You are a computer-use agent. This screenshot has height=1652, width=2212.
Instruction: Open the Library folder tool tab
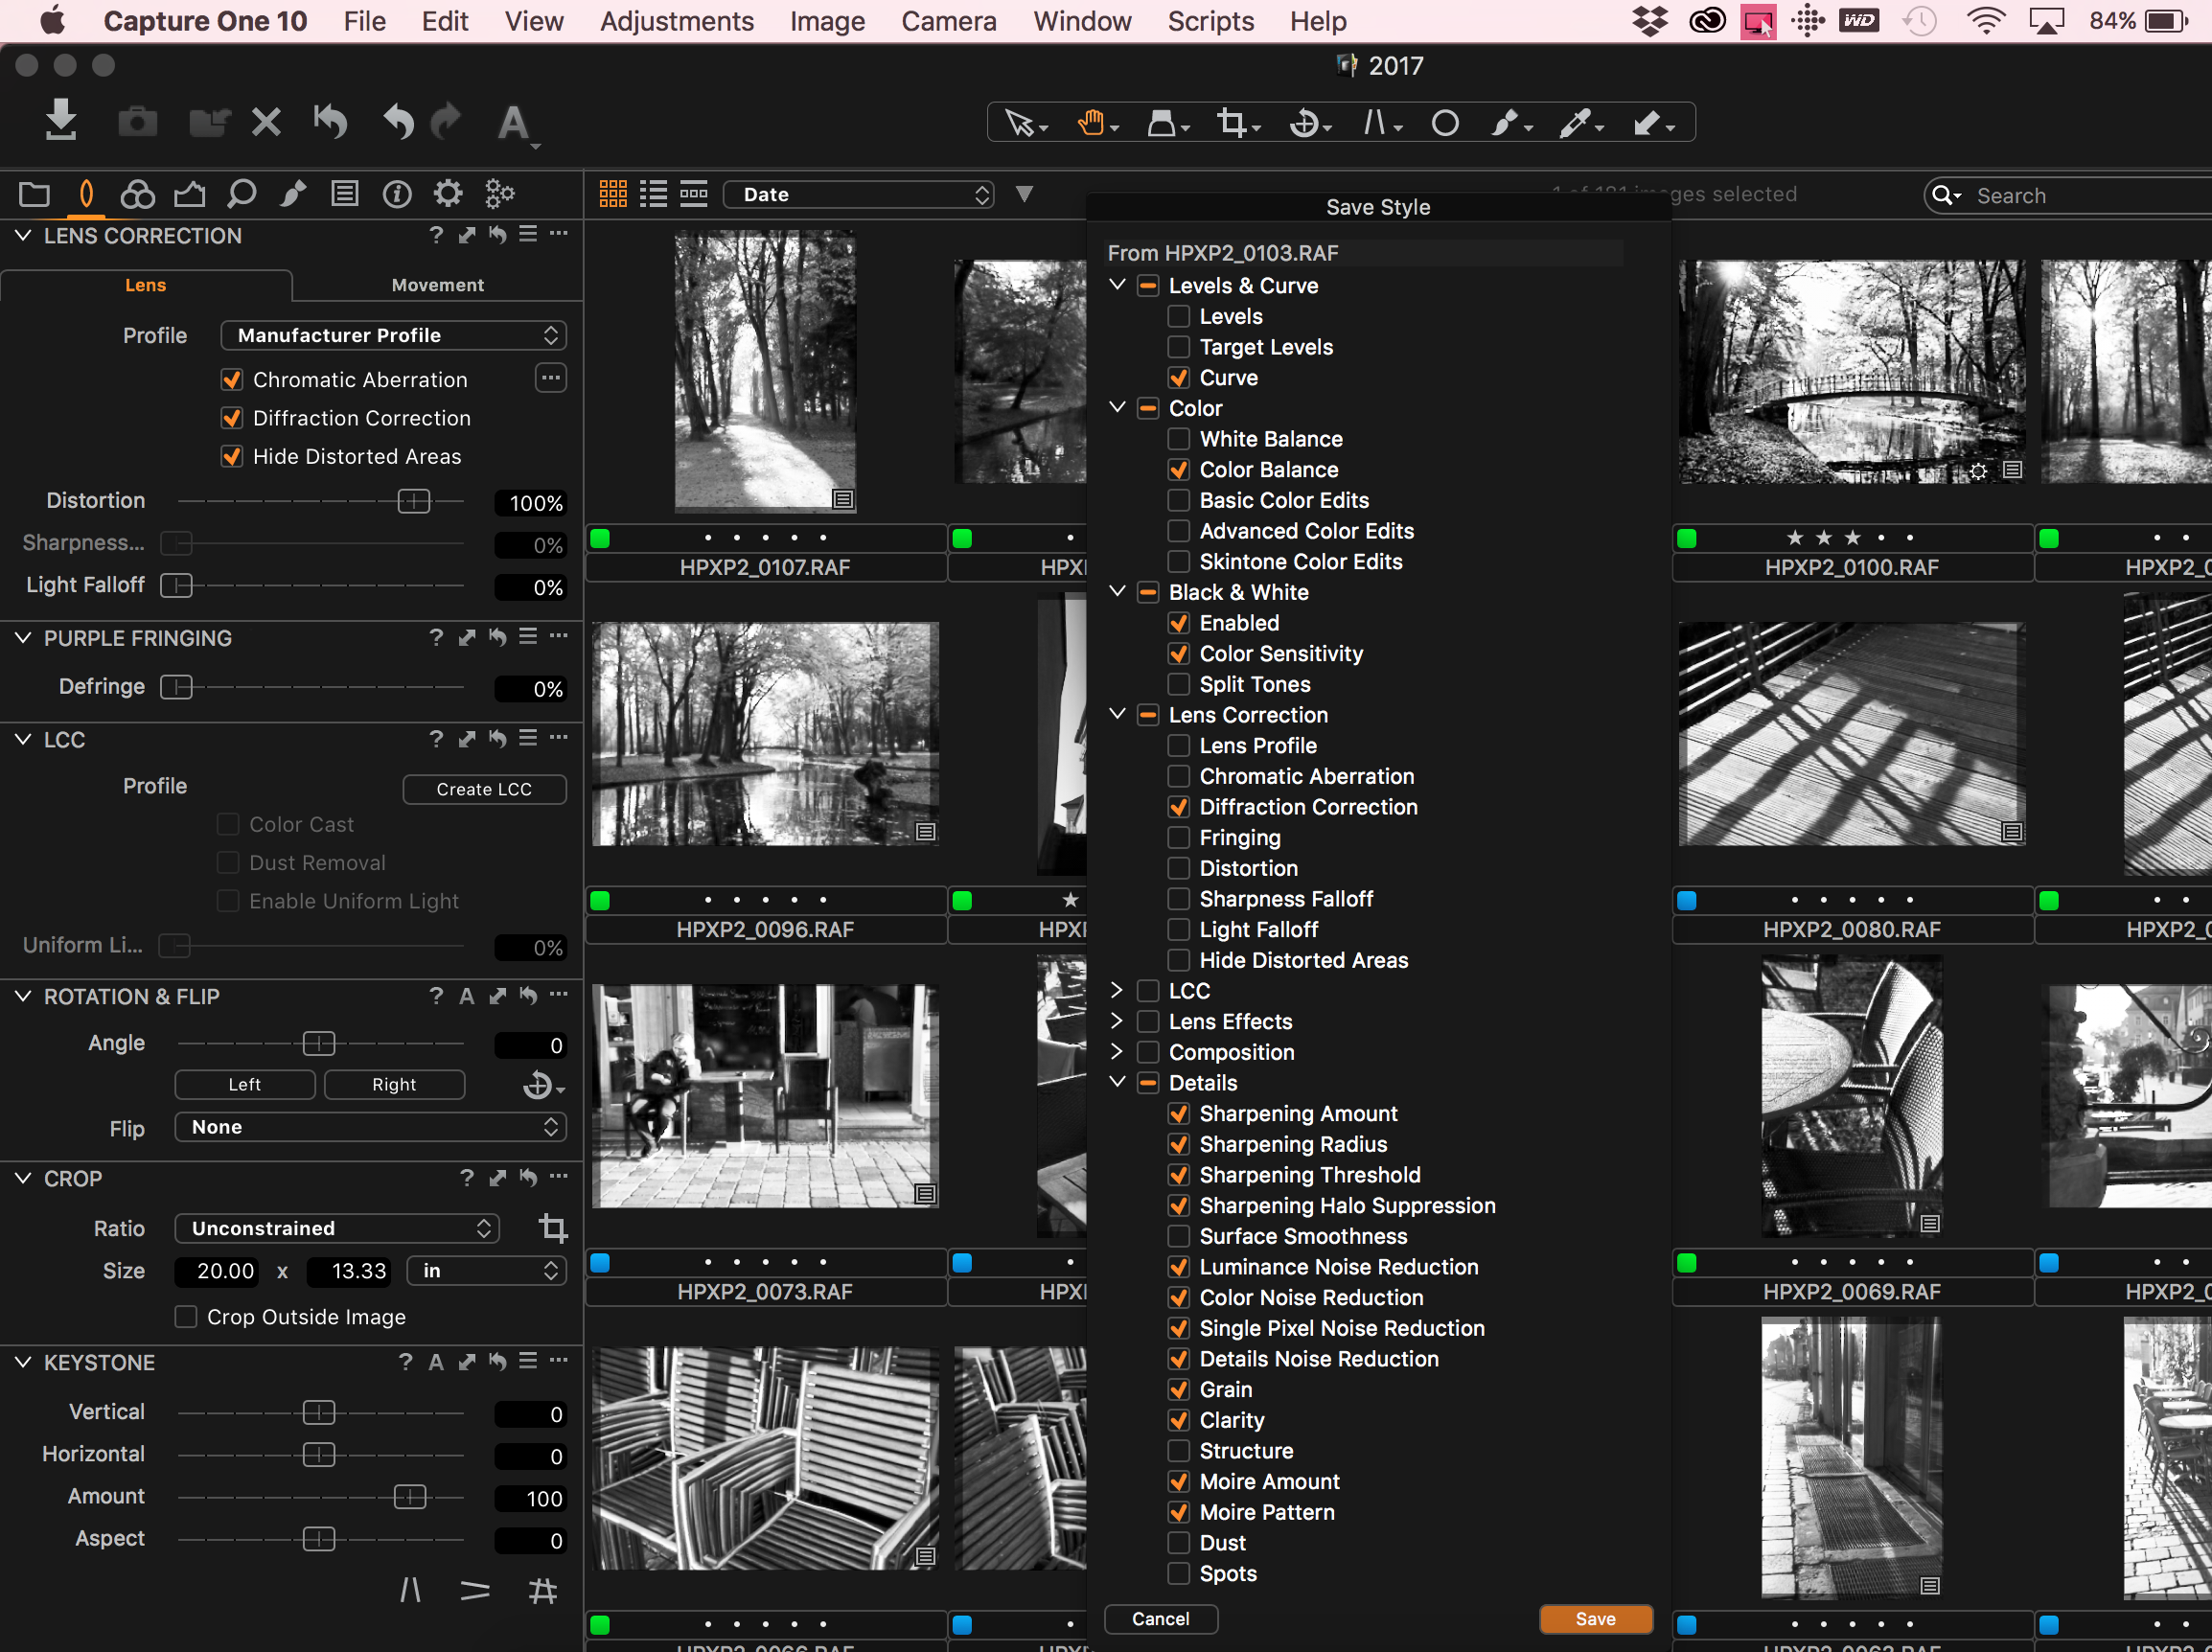tap(34, 193)
